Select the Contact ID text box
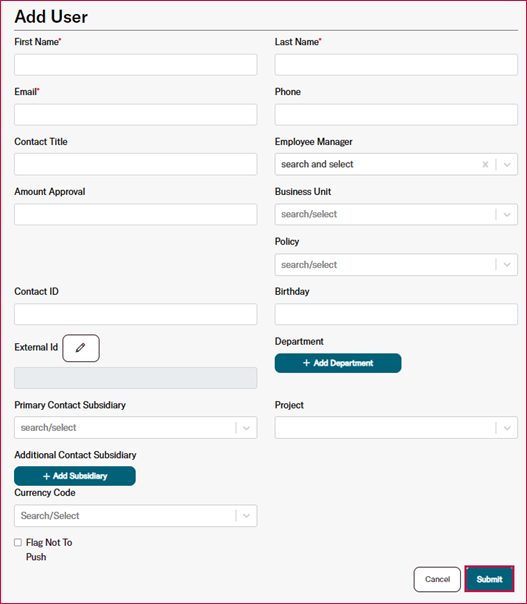This screenshot has width=527, height=604. [x=136, y=314]
